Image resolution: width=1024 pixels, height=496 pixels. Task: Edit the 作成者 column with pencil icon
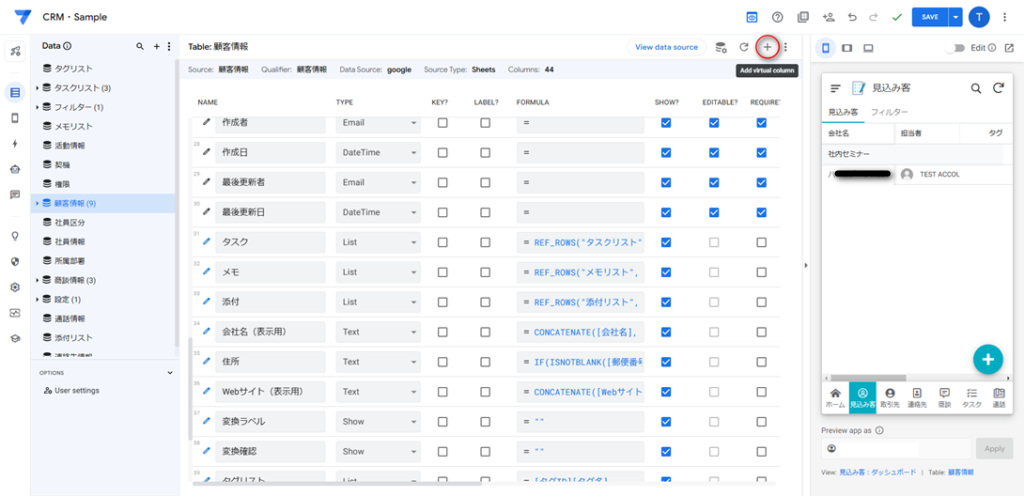click(x=207, y=122)
